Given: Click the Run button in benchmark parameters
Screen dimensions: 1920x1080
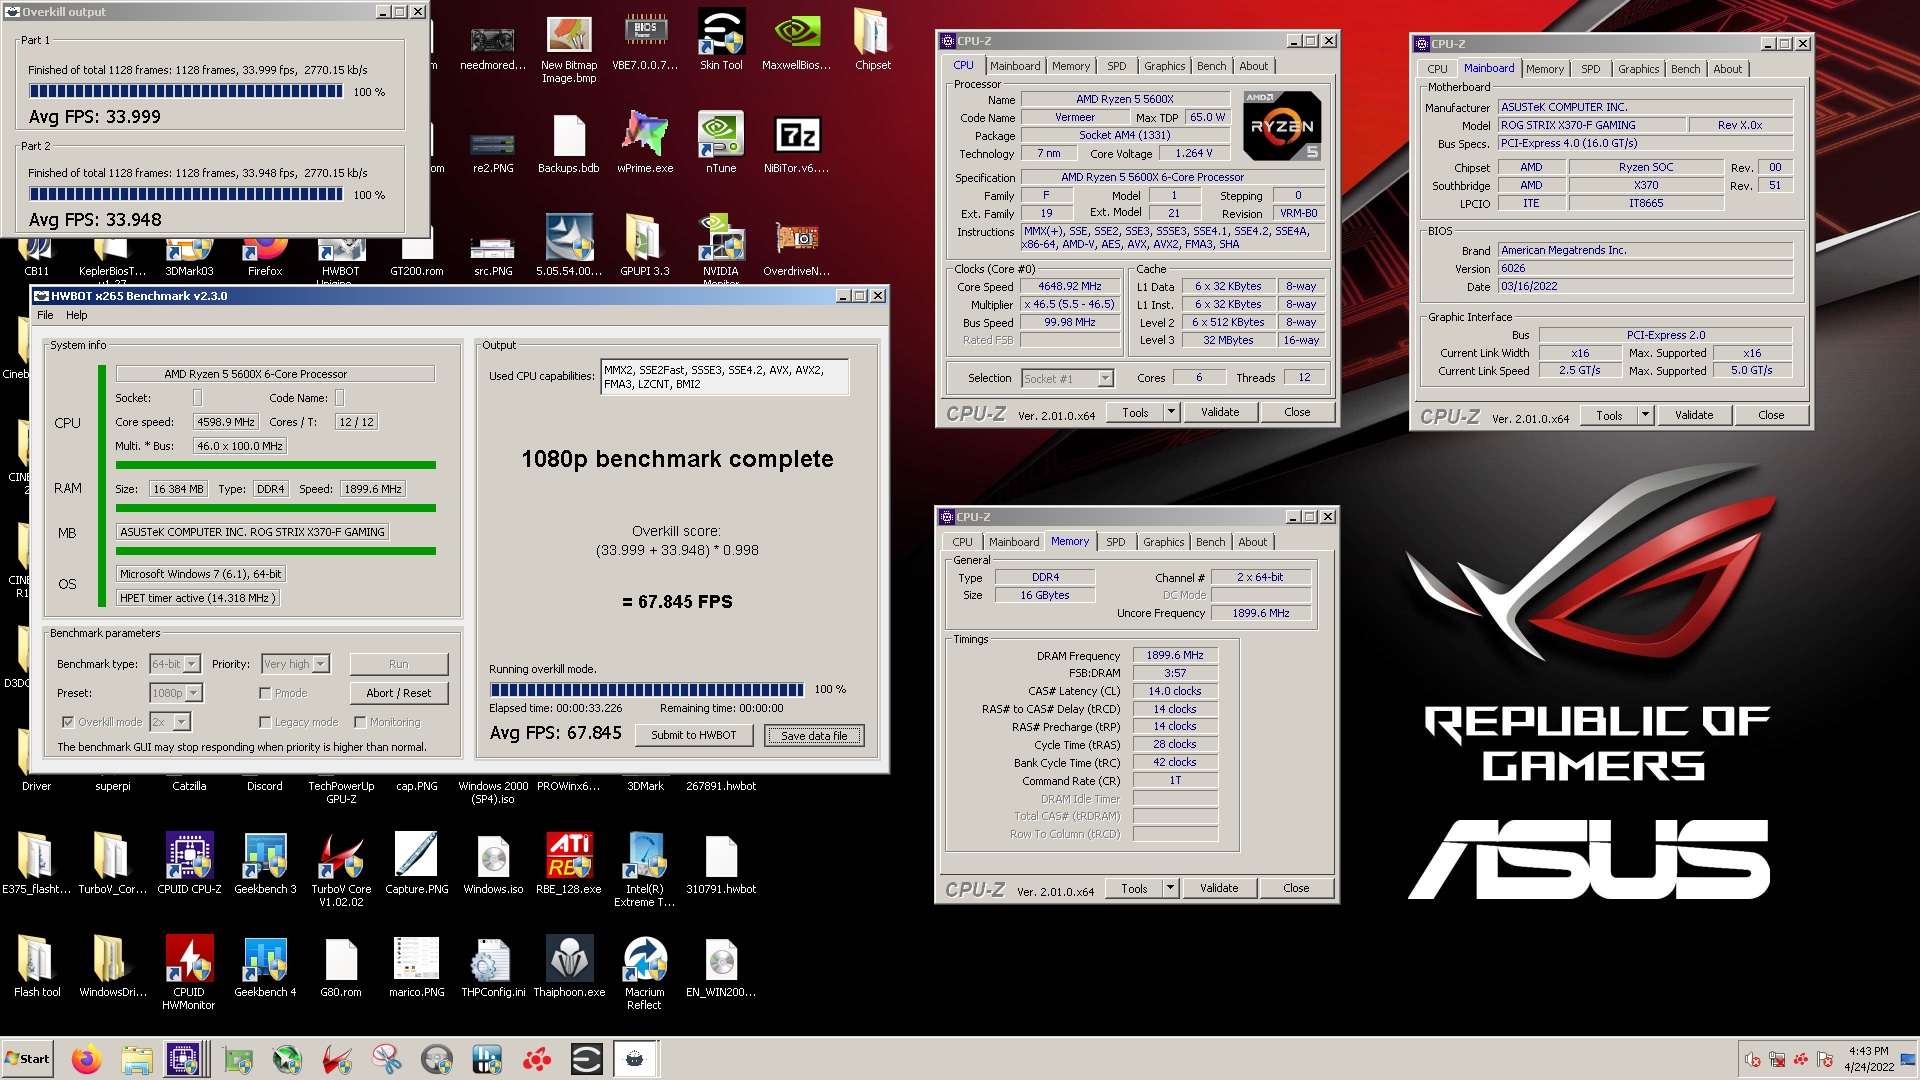Looking at the screenshot, I should (399, 664).
